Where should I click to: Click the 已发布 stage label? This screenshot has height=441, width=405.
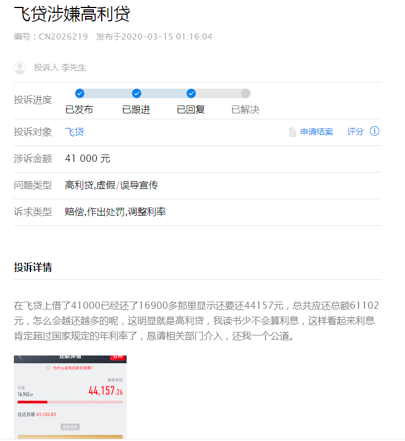(79, 110)
